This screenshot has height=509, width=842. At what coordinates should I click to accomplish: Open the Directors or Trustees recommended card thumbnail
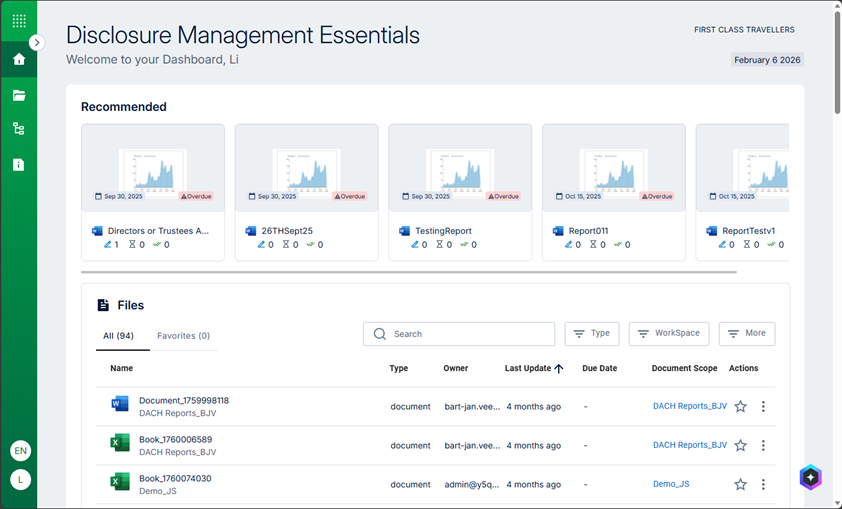[153, 168]
